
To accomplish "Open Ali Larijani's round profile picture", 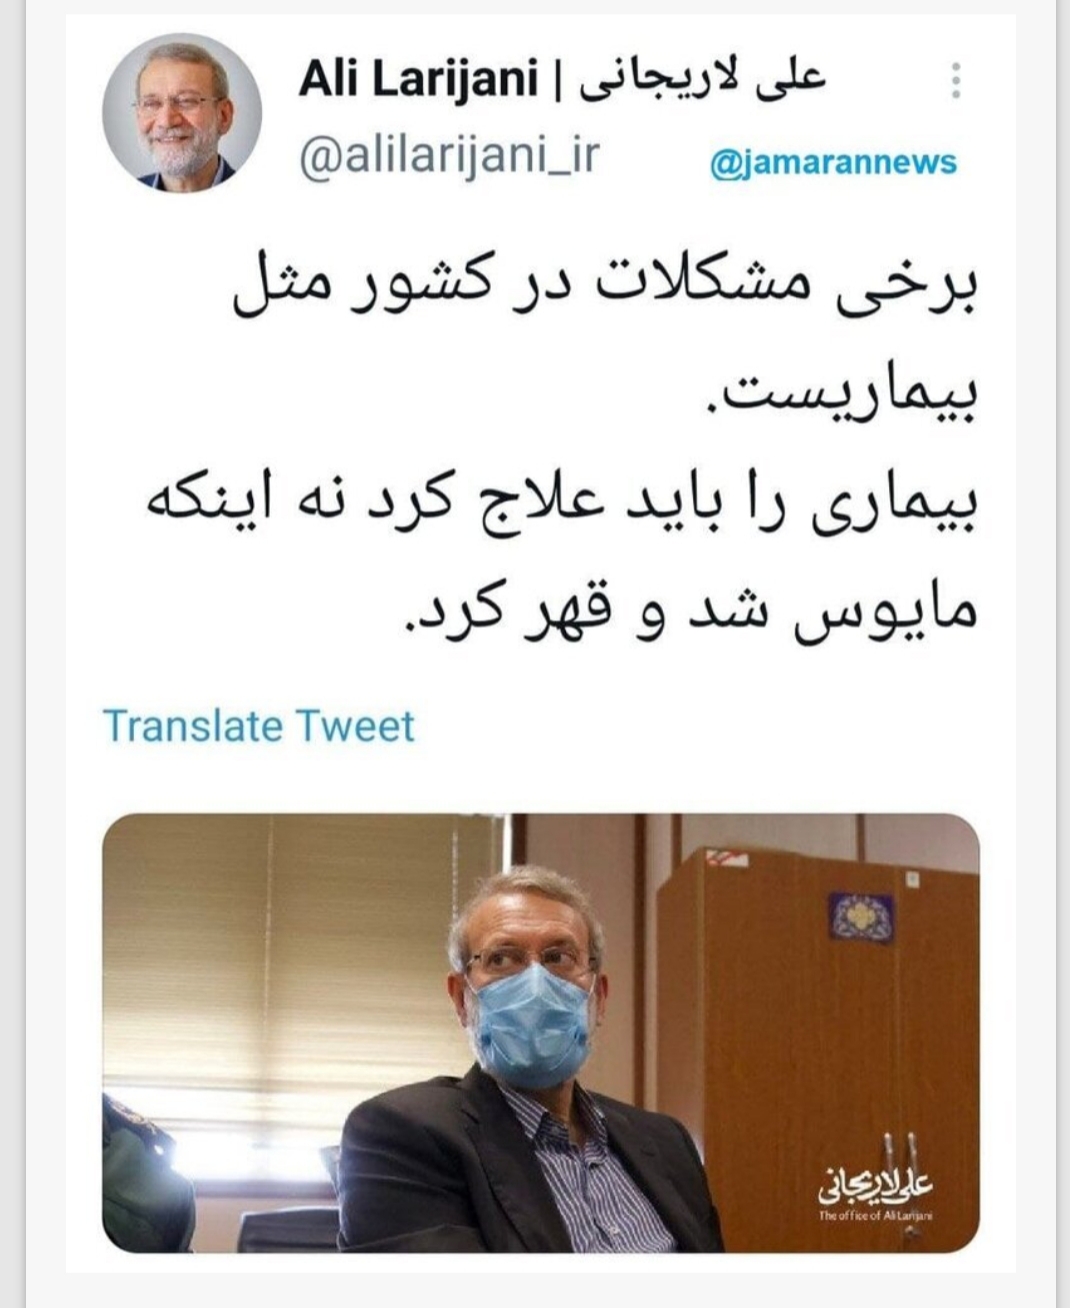I will point(182,112).
